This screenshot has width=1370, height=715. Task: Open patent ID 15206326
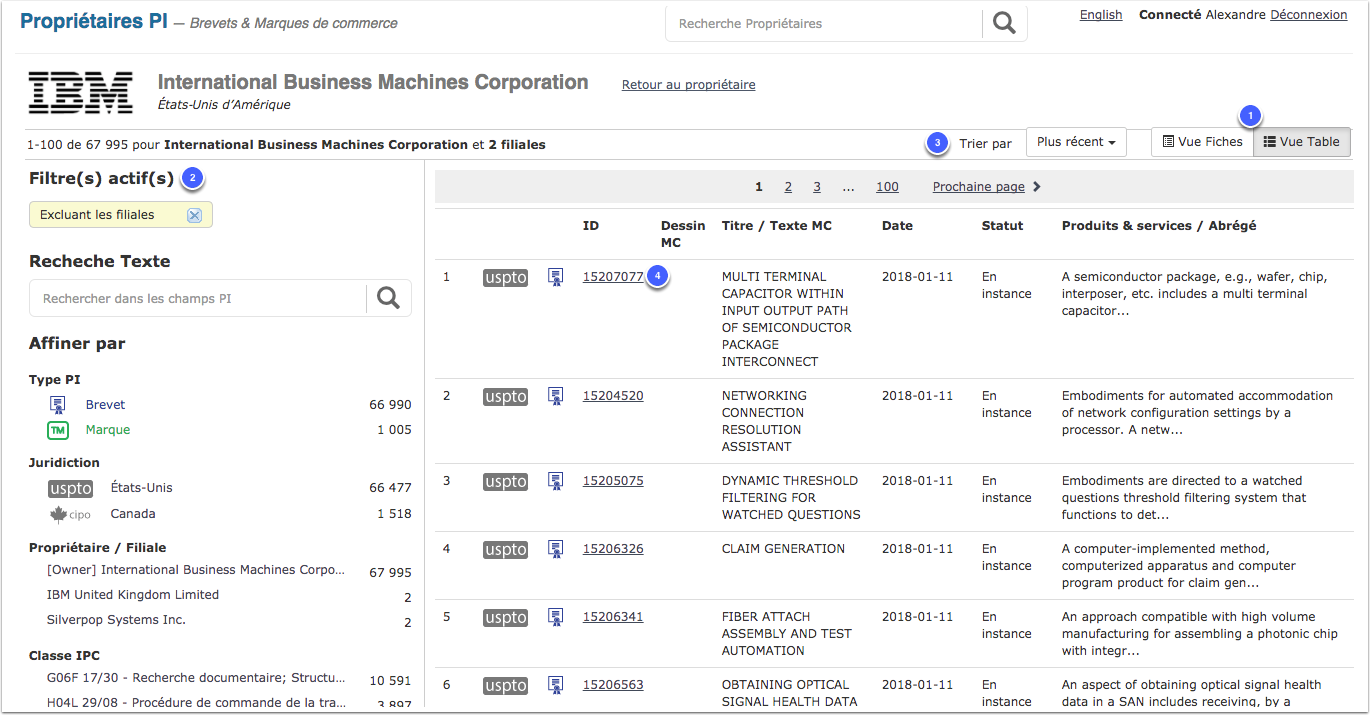(x=613, y=549)
